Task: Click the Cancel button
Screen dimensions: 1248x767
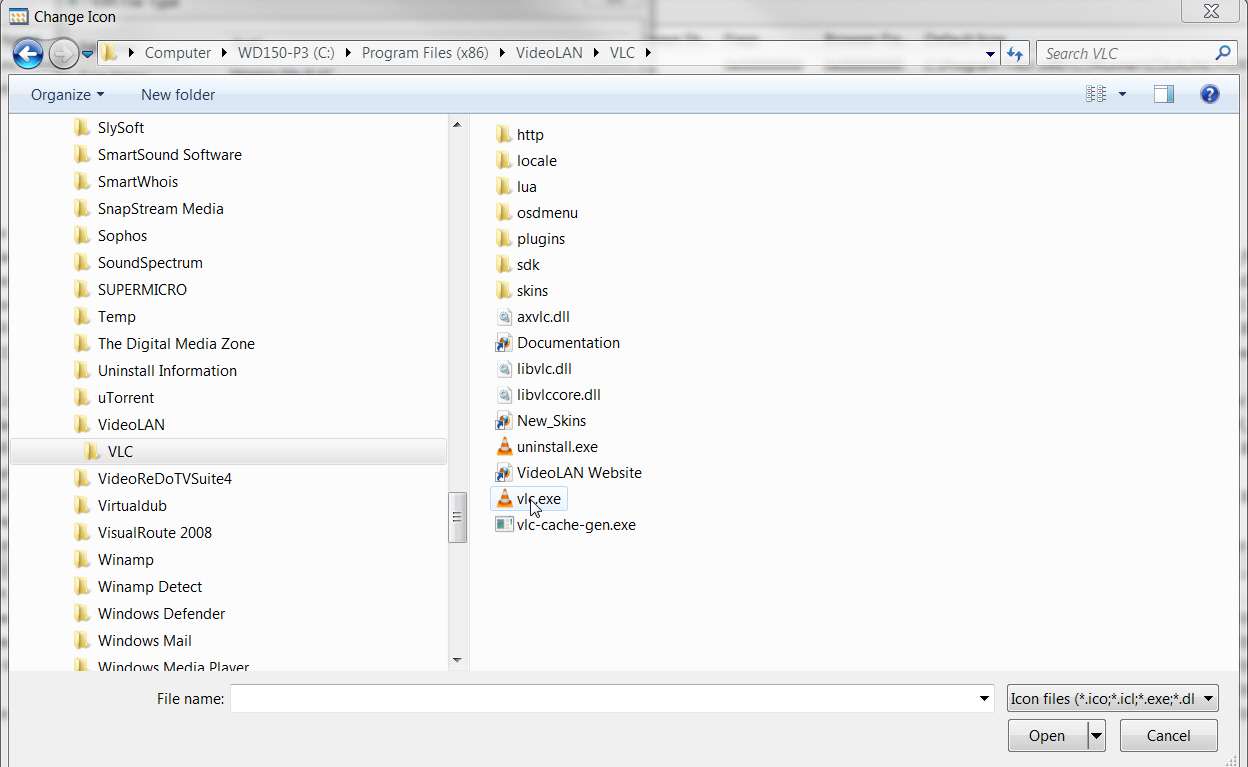Action: [x=1168, y=736]
